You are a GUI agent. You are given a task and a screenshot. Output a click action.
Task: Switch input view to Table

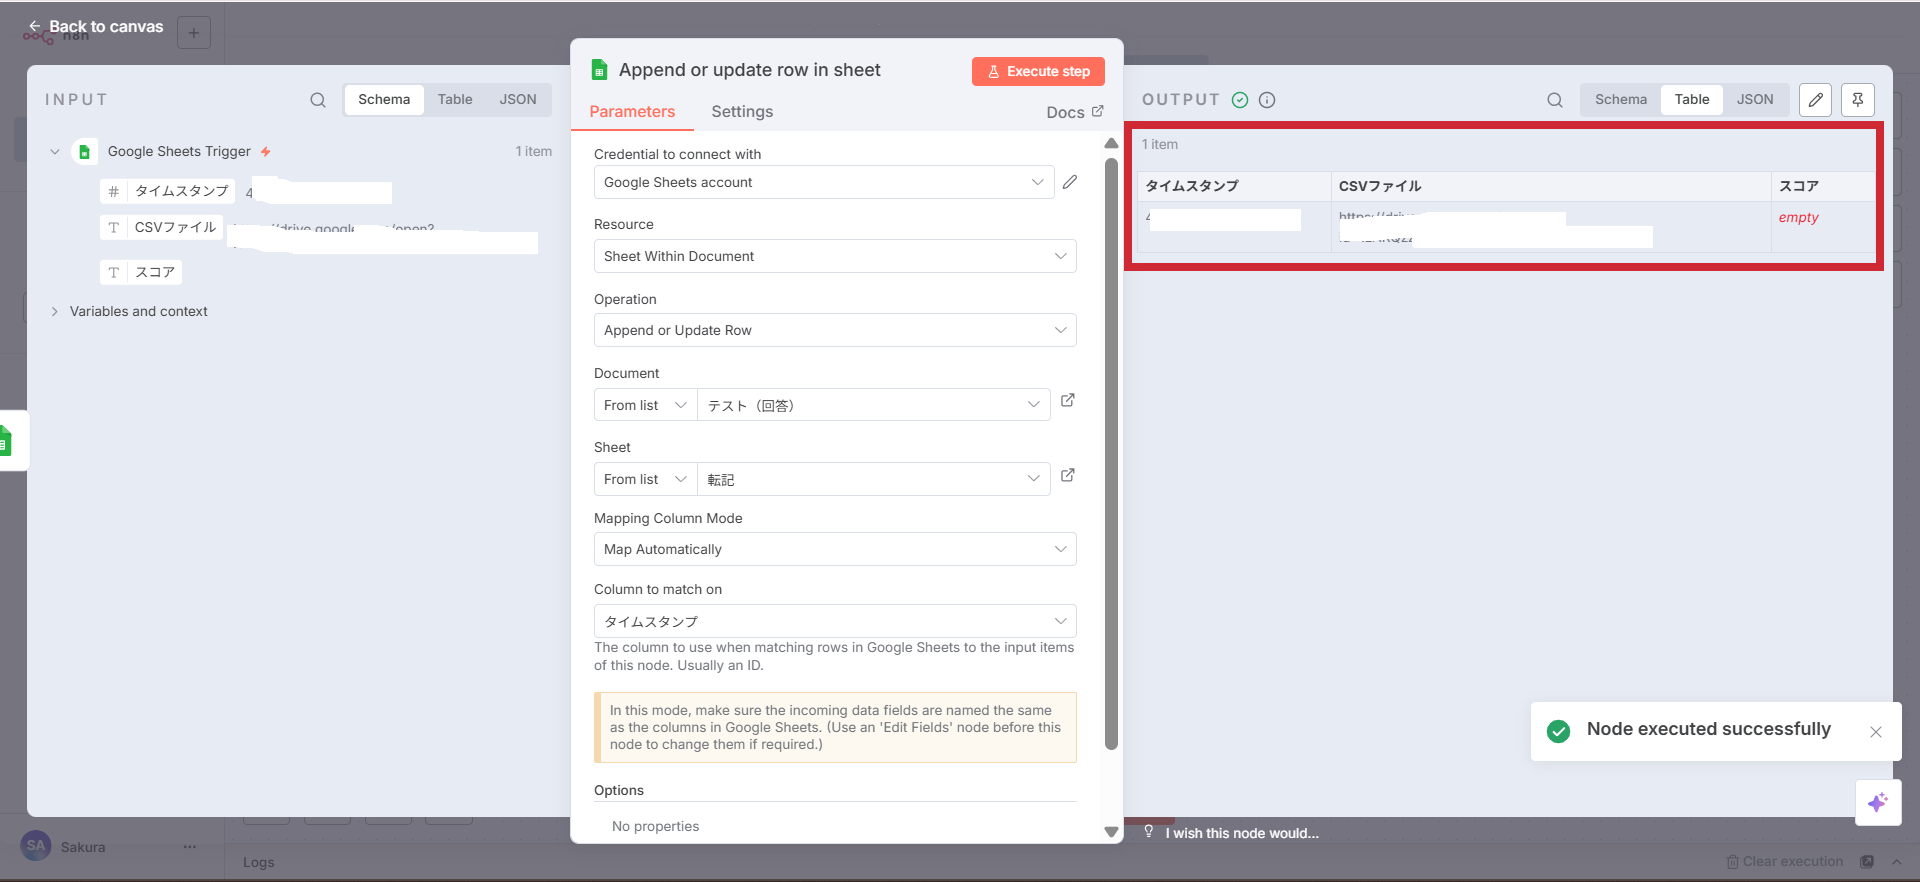pyautogui.click(x=454, y=100)
